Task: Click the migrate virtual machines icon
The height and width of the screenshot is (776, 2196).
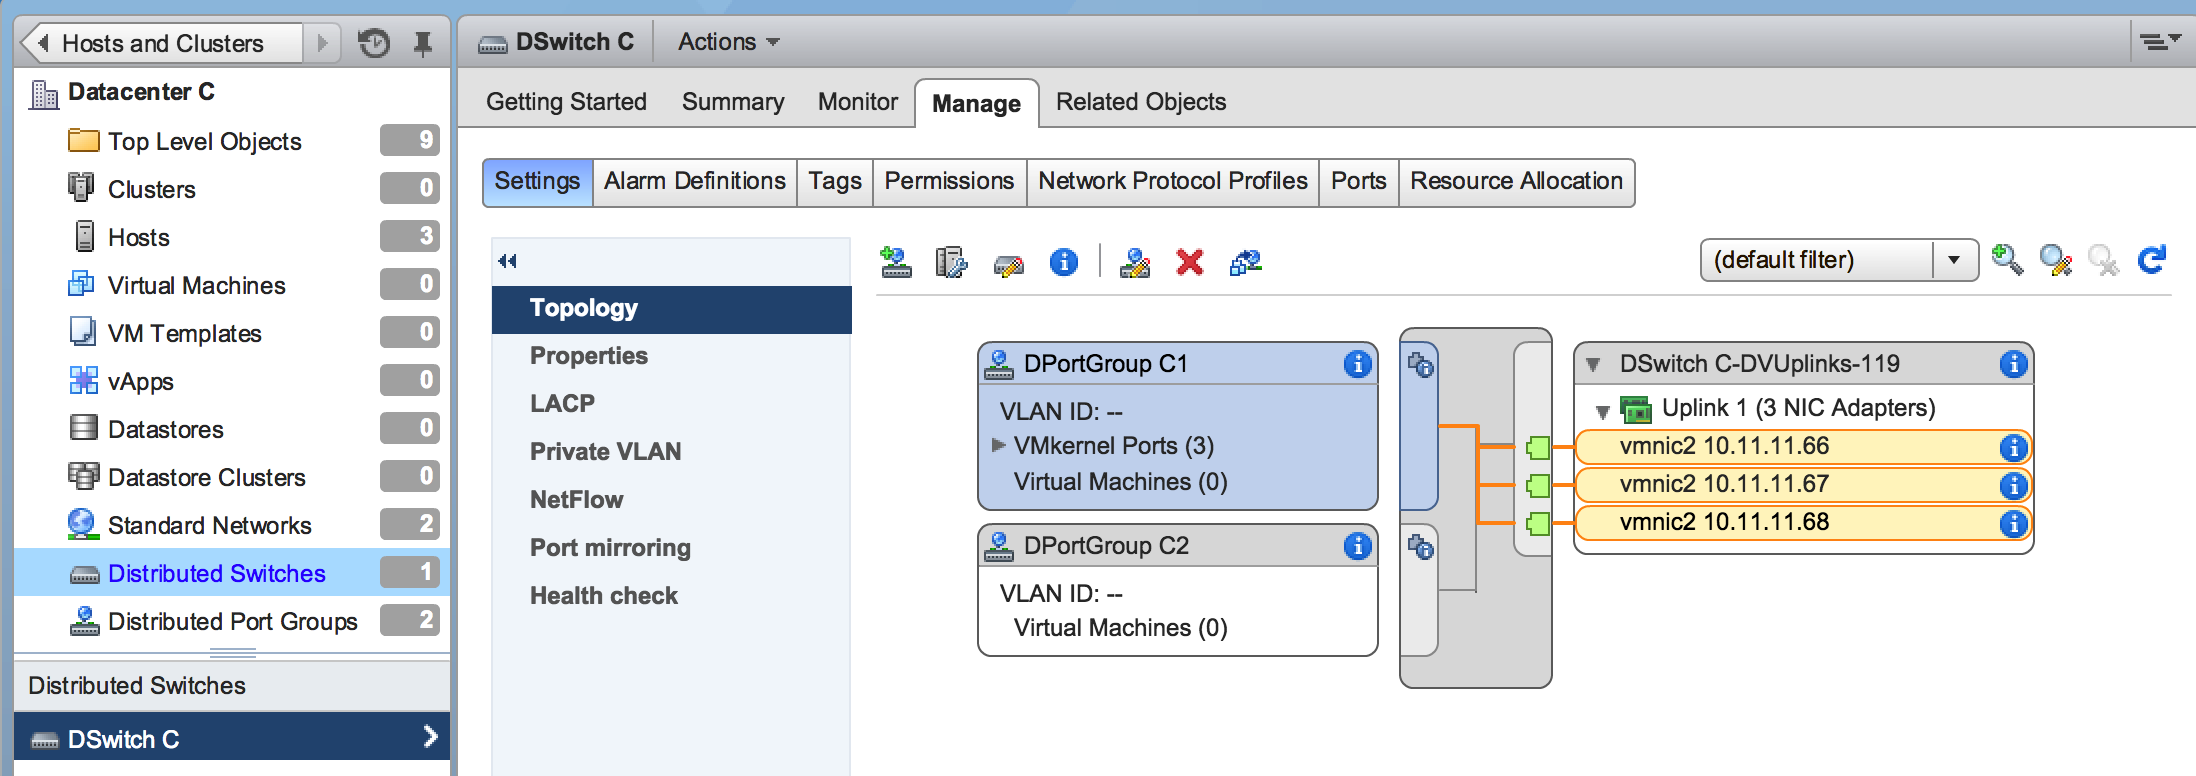Action: pos(1245,263)
